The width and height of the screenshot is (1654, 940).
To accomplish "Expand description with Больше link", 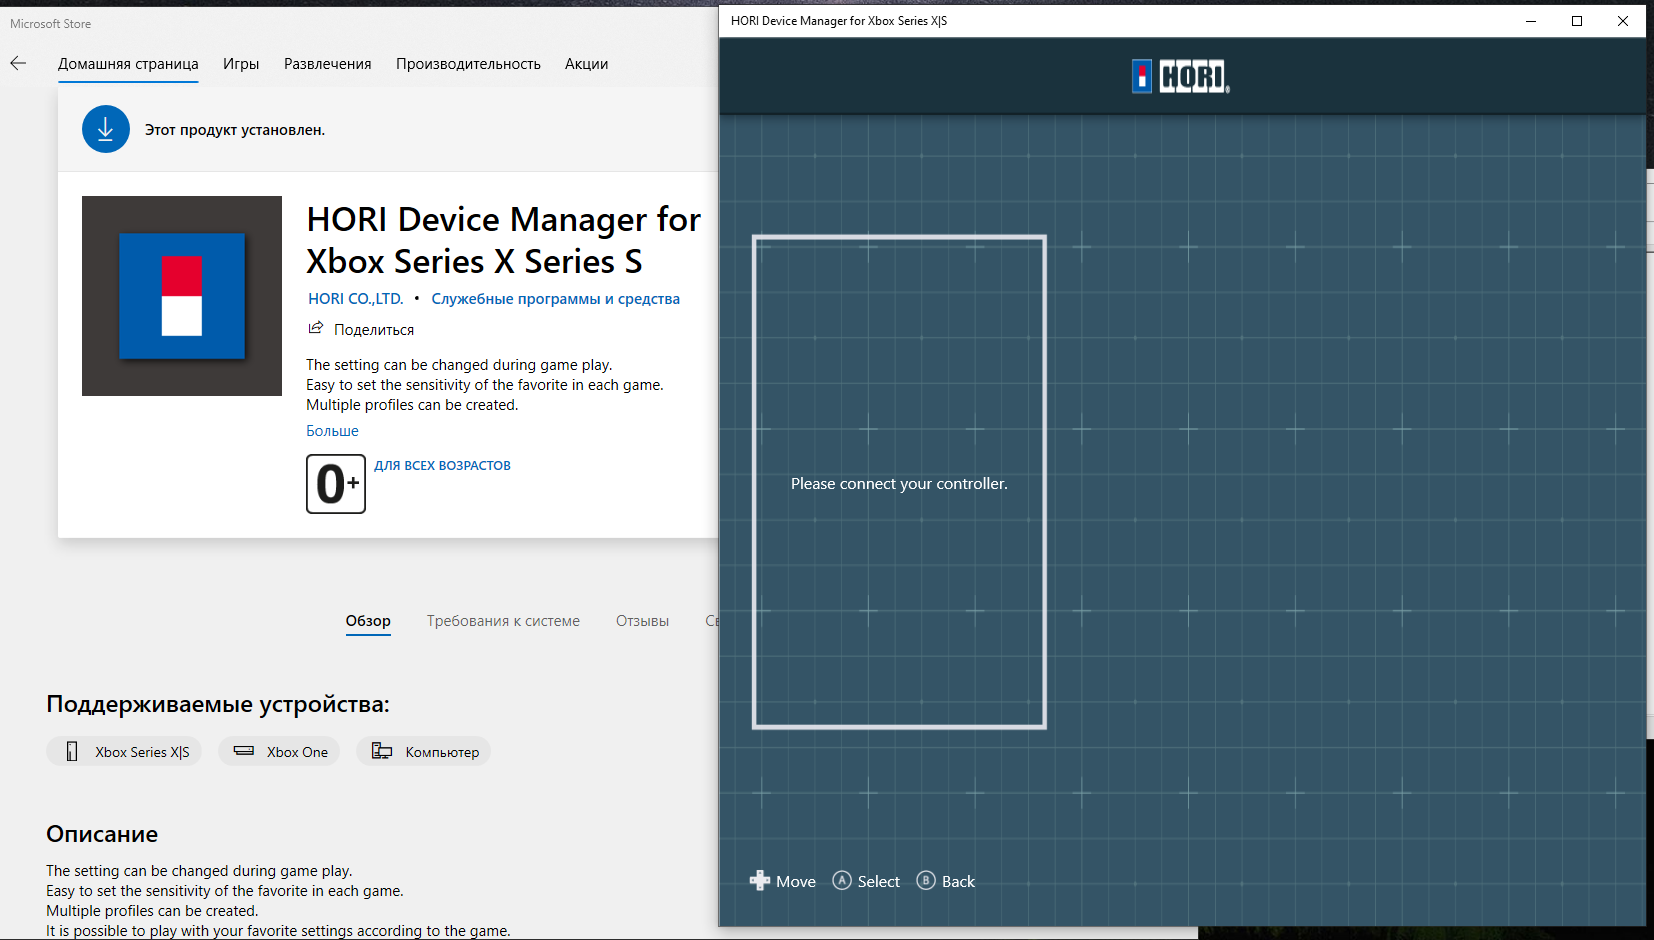I will [x=332, y=431].
